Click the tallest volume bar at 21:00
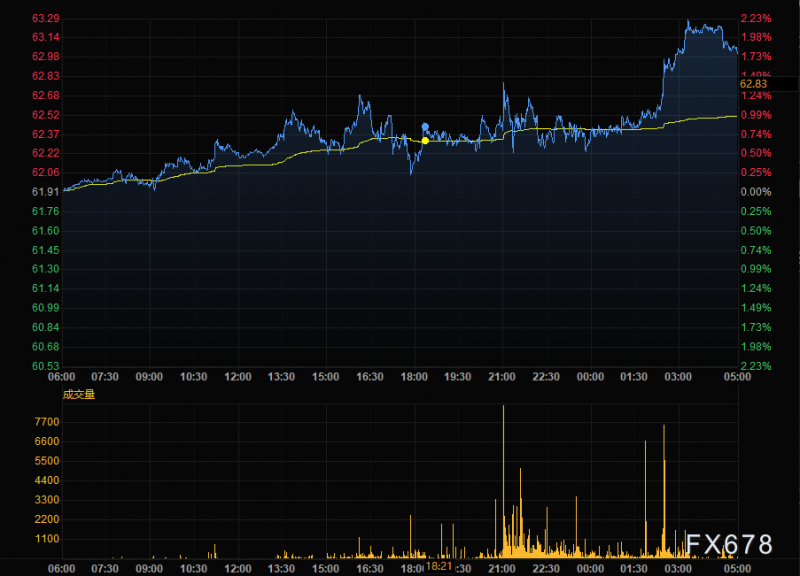This screenshot has width=800, height=576. pyautogui.click(x=503, y=481)
